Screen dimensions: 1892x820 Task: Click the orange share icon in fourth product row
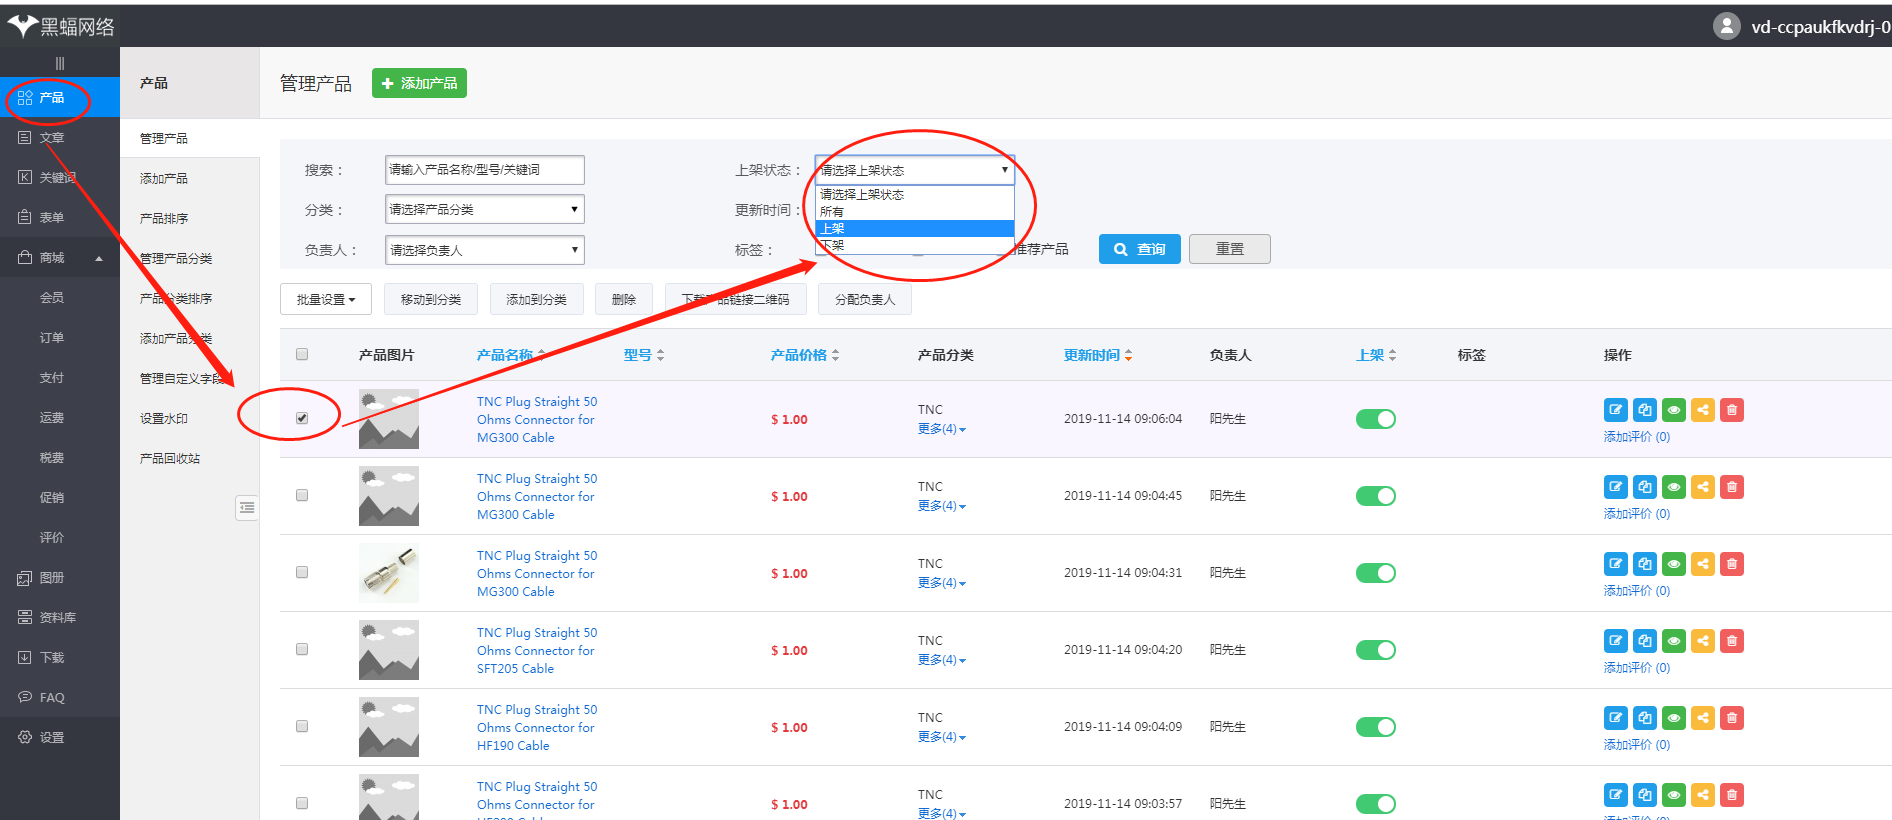(x=1702, y=641)
